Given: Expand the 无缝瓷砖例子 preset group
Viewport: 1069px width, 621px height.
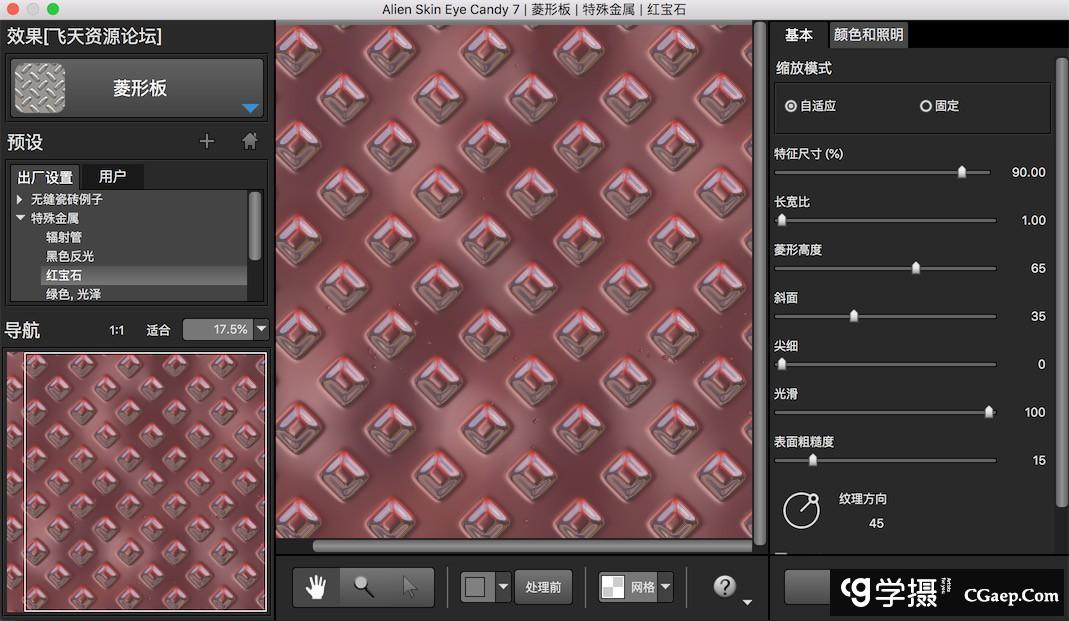Looking at the screenshot, I should (20, 199).
